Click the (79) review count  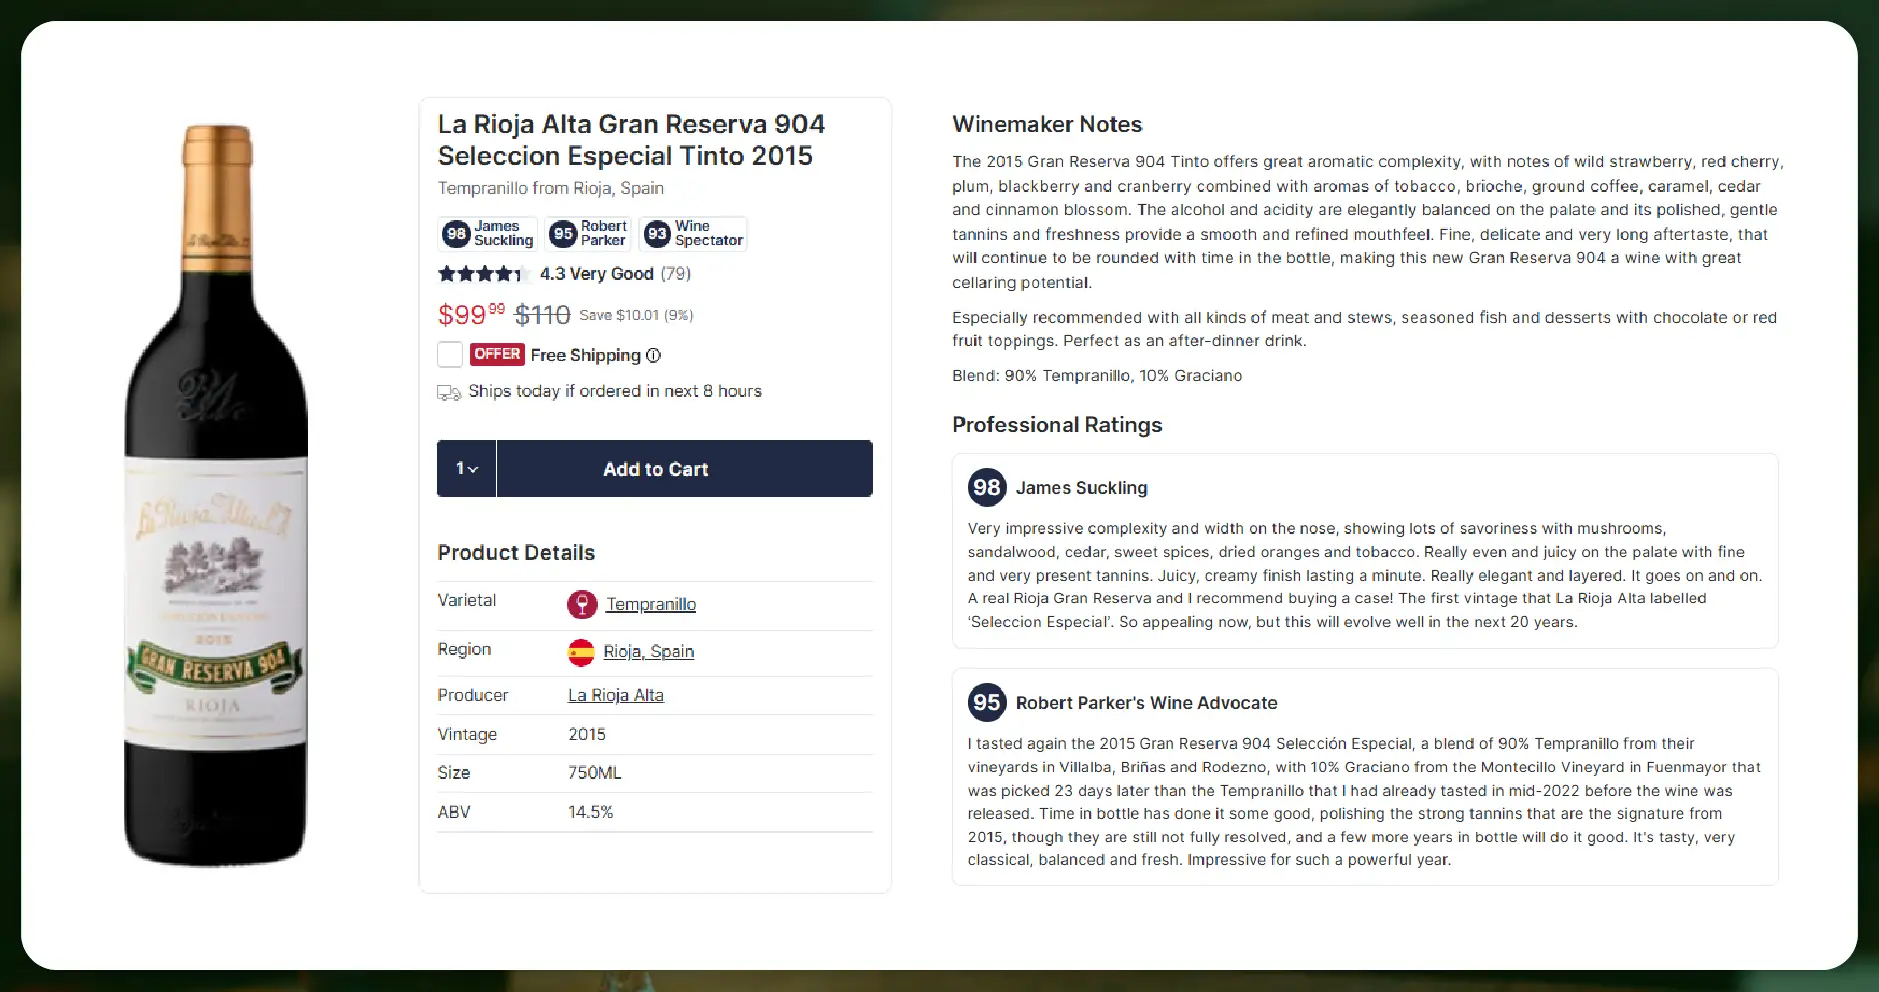tap(674, 273)
